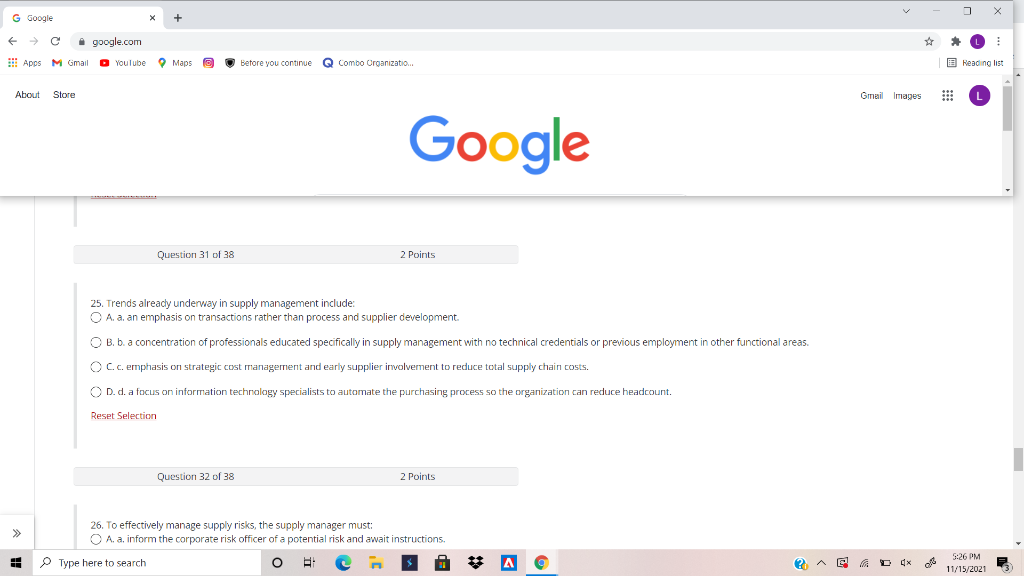Open the Store link on the Google homepage

point(63,94)
